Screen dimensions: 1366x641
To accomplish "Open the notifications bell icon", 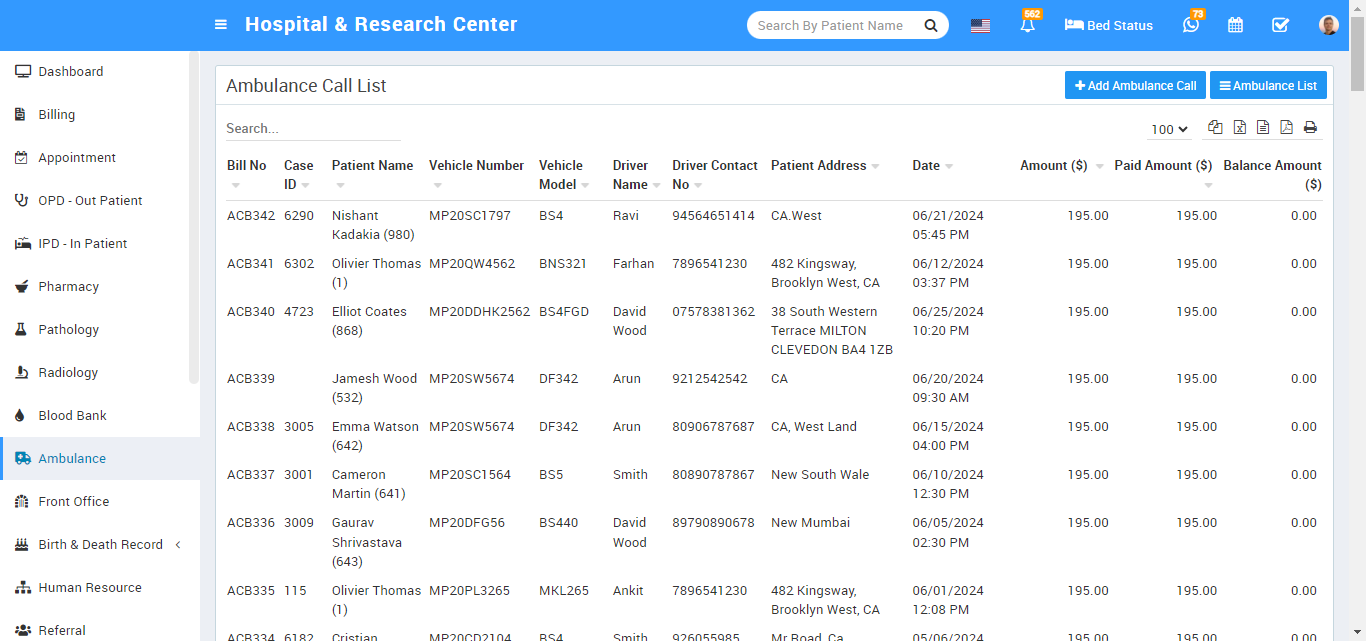I will tap(1027, 26).
